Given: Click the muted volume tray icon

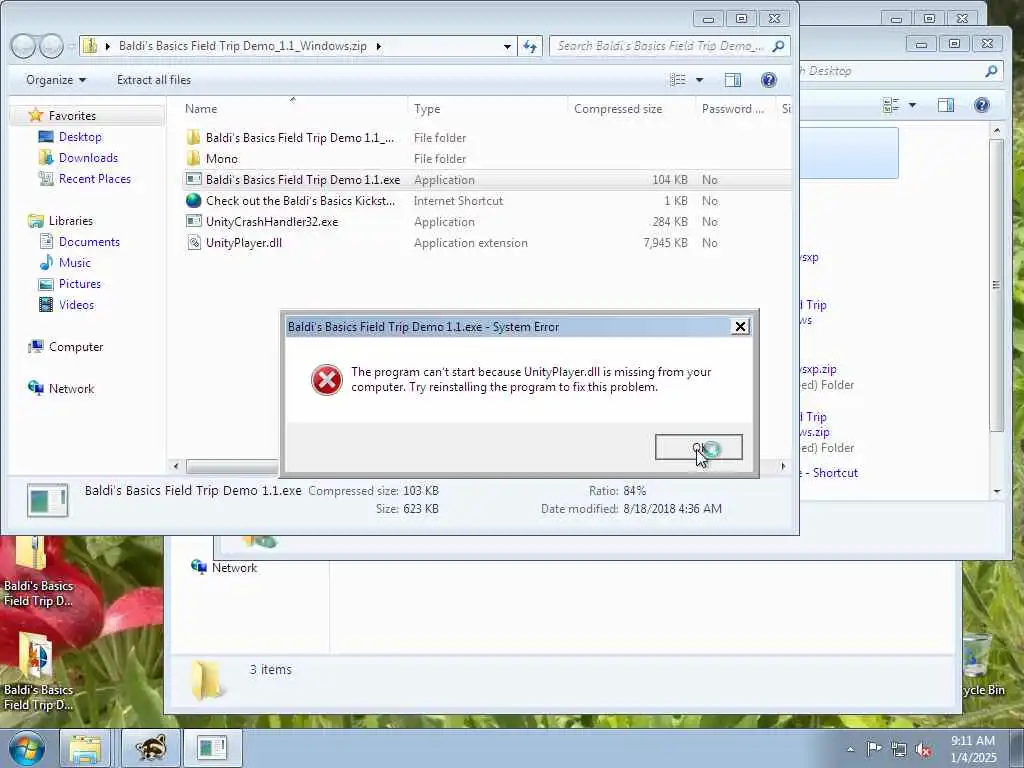Looking at the screenshot, I should (x=923, y=749).
